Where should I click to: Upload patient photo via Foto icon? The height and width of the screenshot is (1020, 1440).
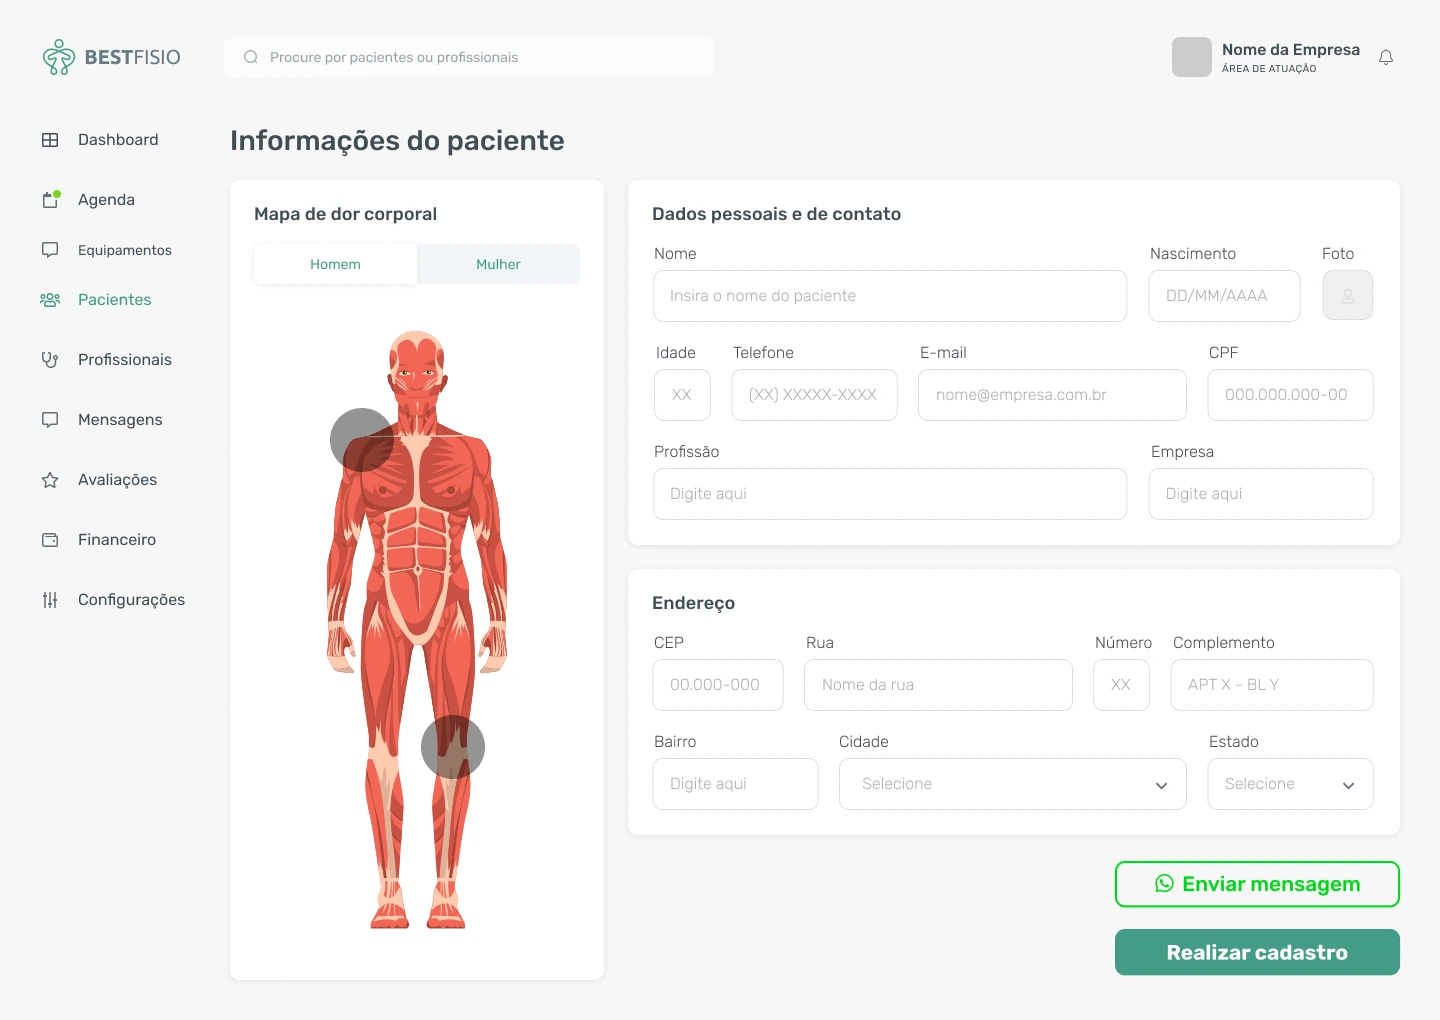pyautogui.click(x=1348, y=296)
